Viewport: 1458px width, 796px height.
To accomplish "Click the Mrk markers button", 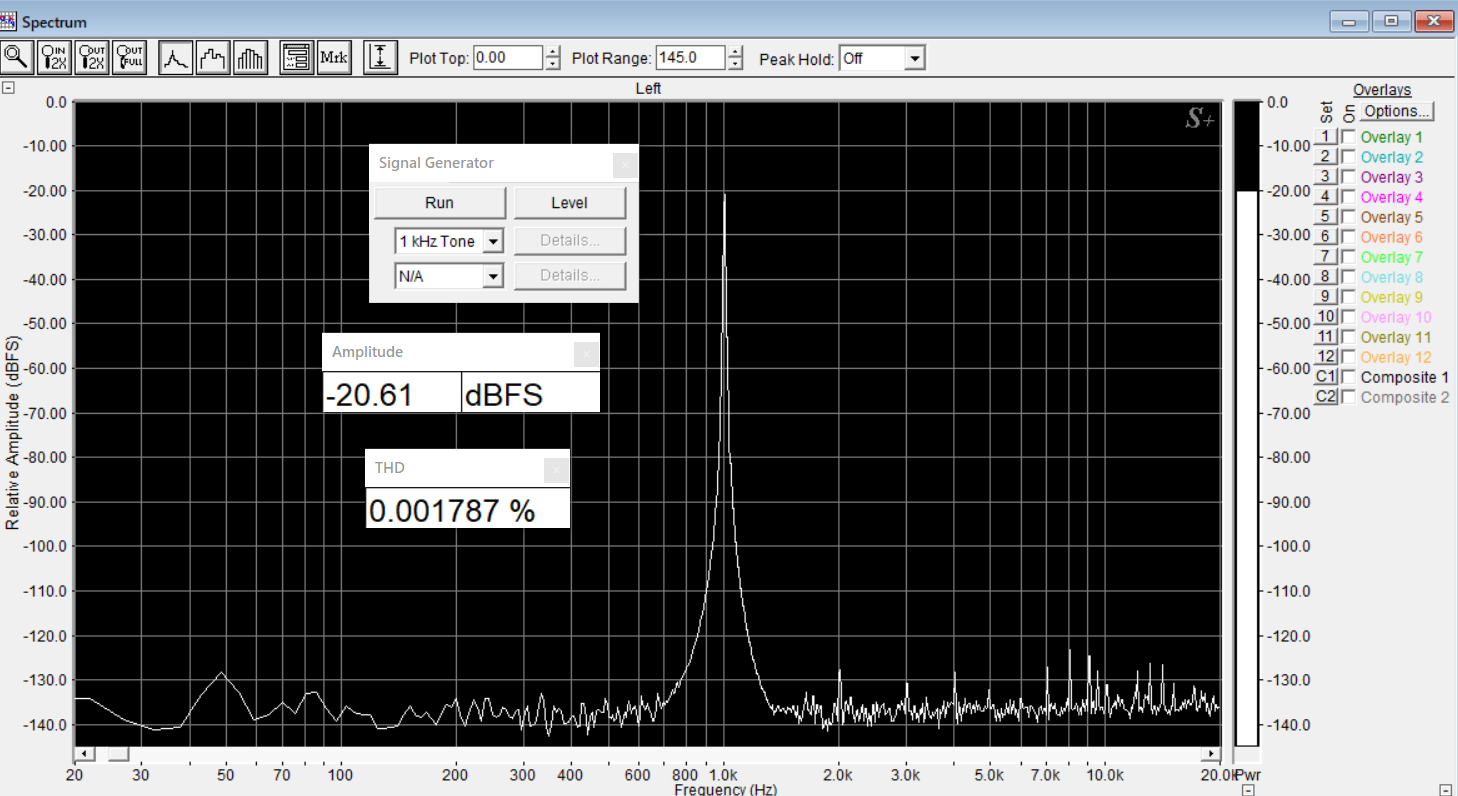I will (334, 58).
